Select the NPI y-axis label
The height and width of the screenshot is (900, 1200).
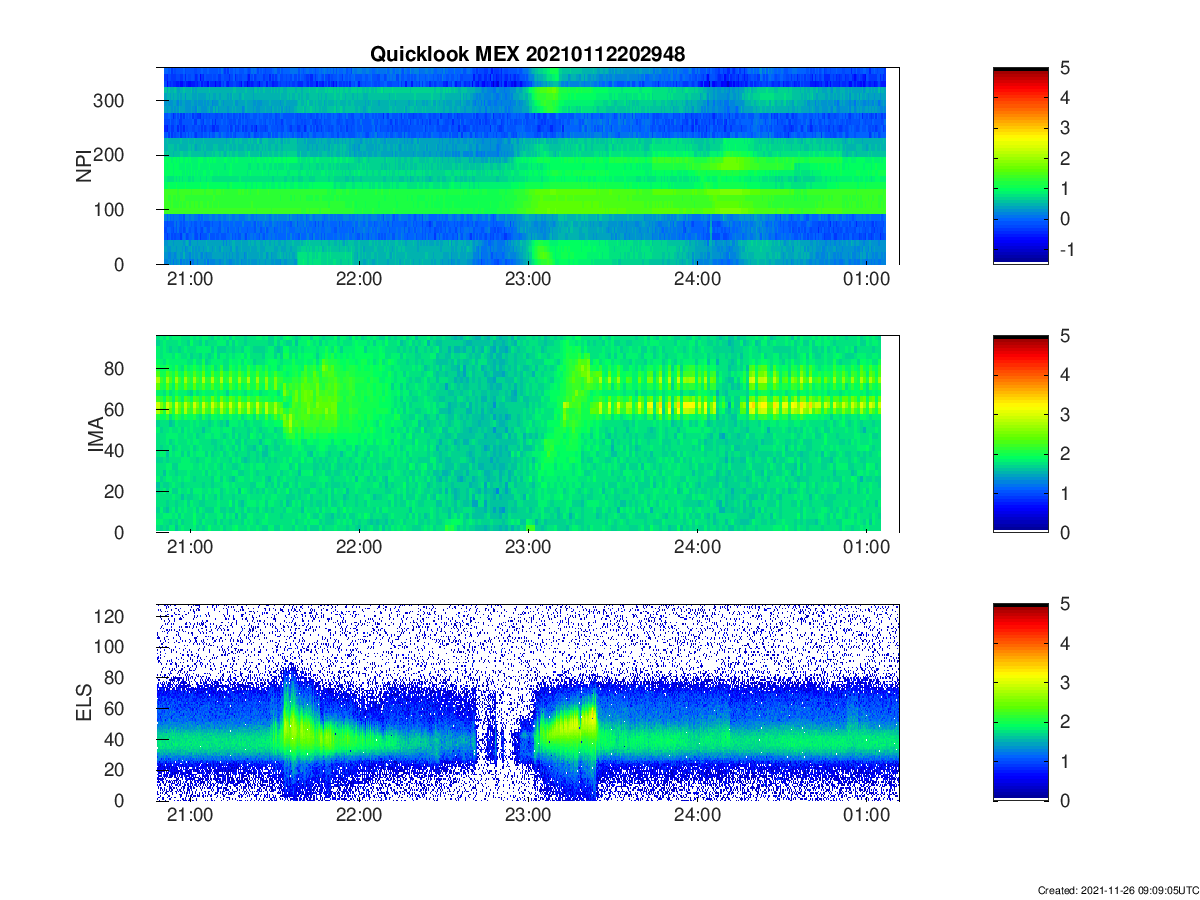tap(84, 165)
